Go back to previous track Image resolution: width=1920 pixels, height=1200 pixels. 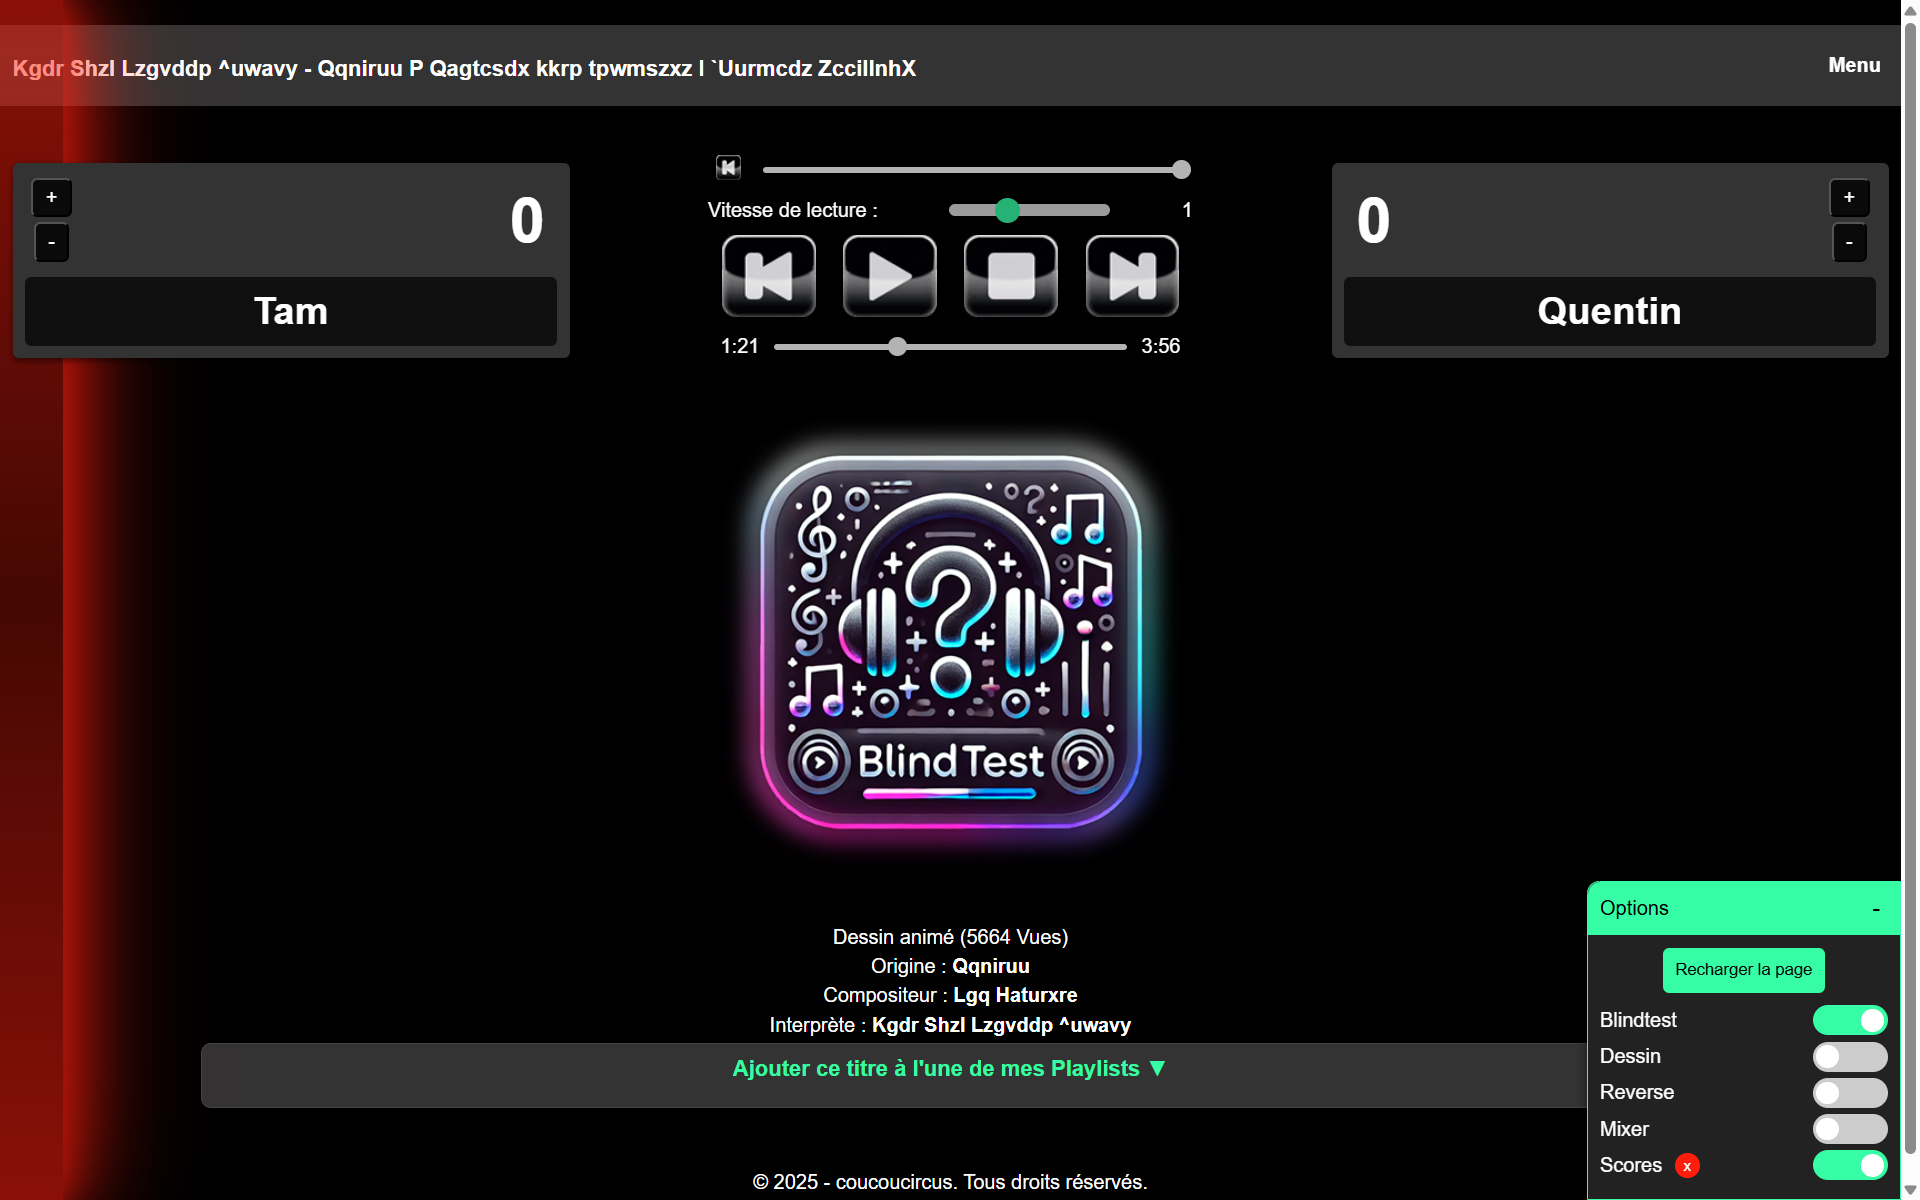(768, 276)
